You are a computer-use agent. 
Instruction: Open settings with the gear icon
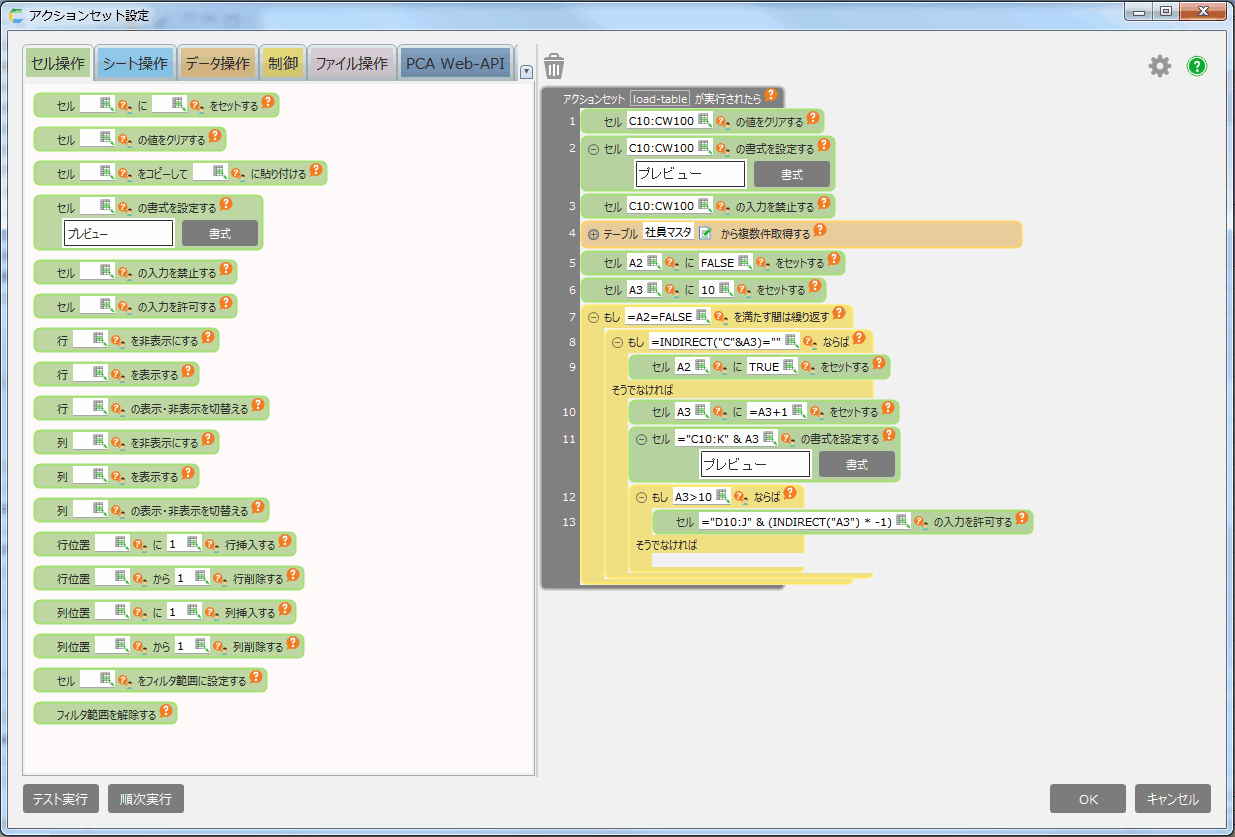pyautogui.click(x=1159, y=66)
